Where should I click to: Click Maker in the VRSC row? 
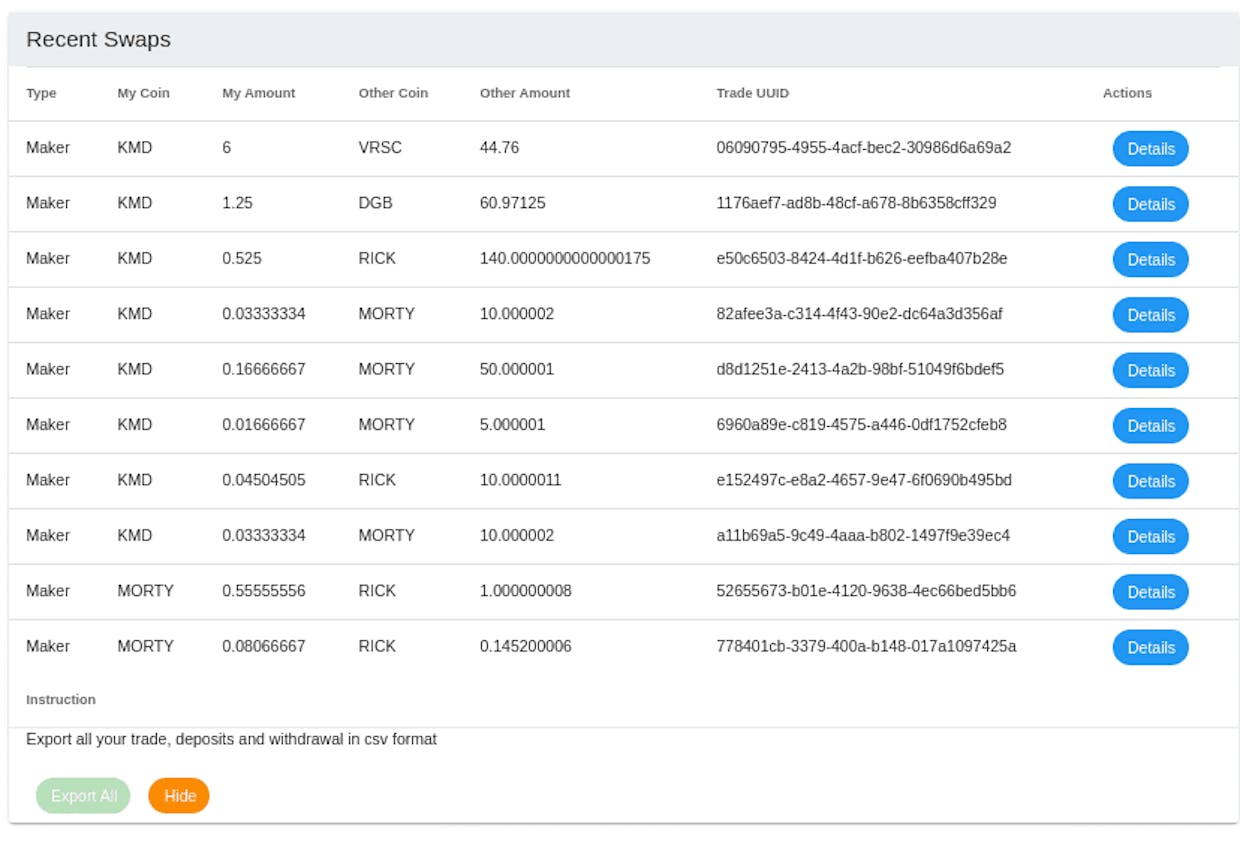[x=48, y=148]
